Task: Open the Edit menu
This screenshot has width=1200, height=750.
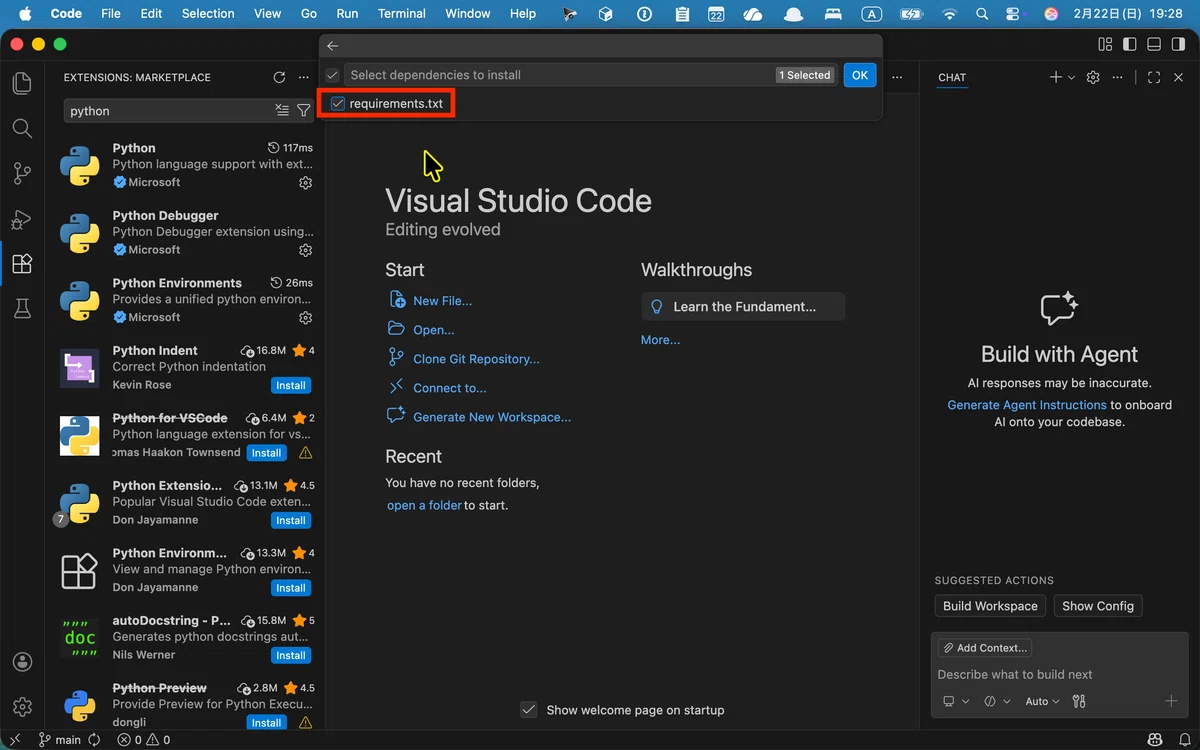Action: point(151,14)
